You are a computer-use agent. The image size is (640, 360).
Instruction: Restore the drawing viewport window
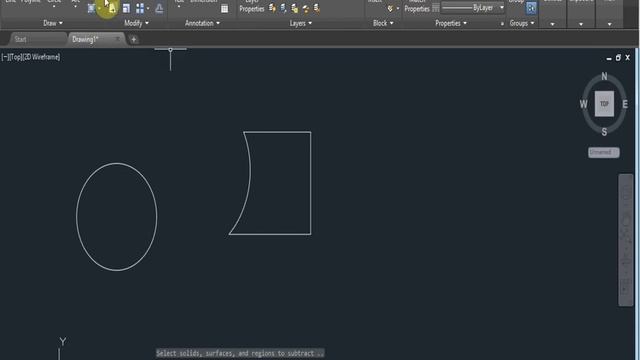click(618, 58)
